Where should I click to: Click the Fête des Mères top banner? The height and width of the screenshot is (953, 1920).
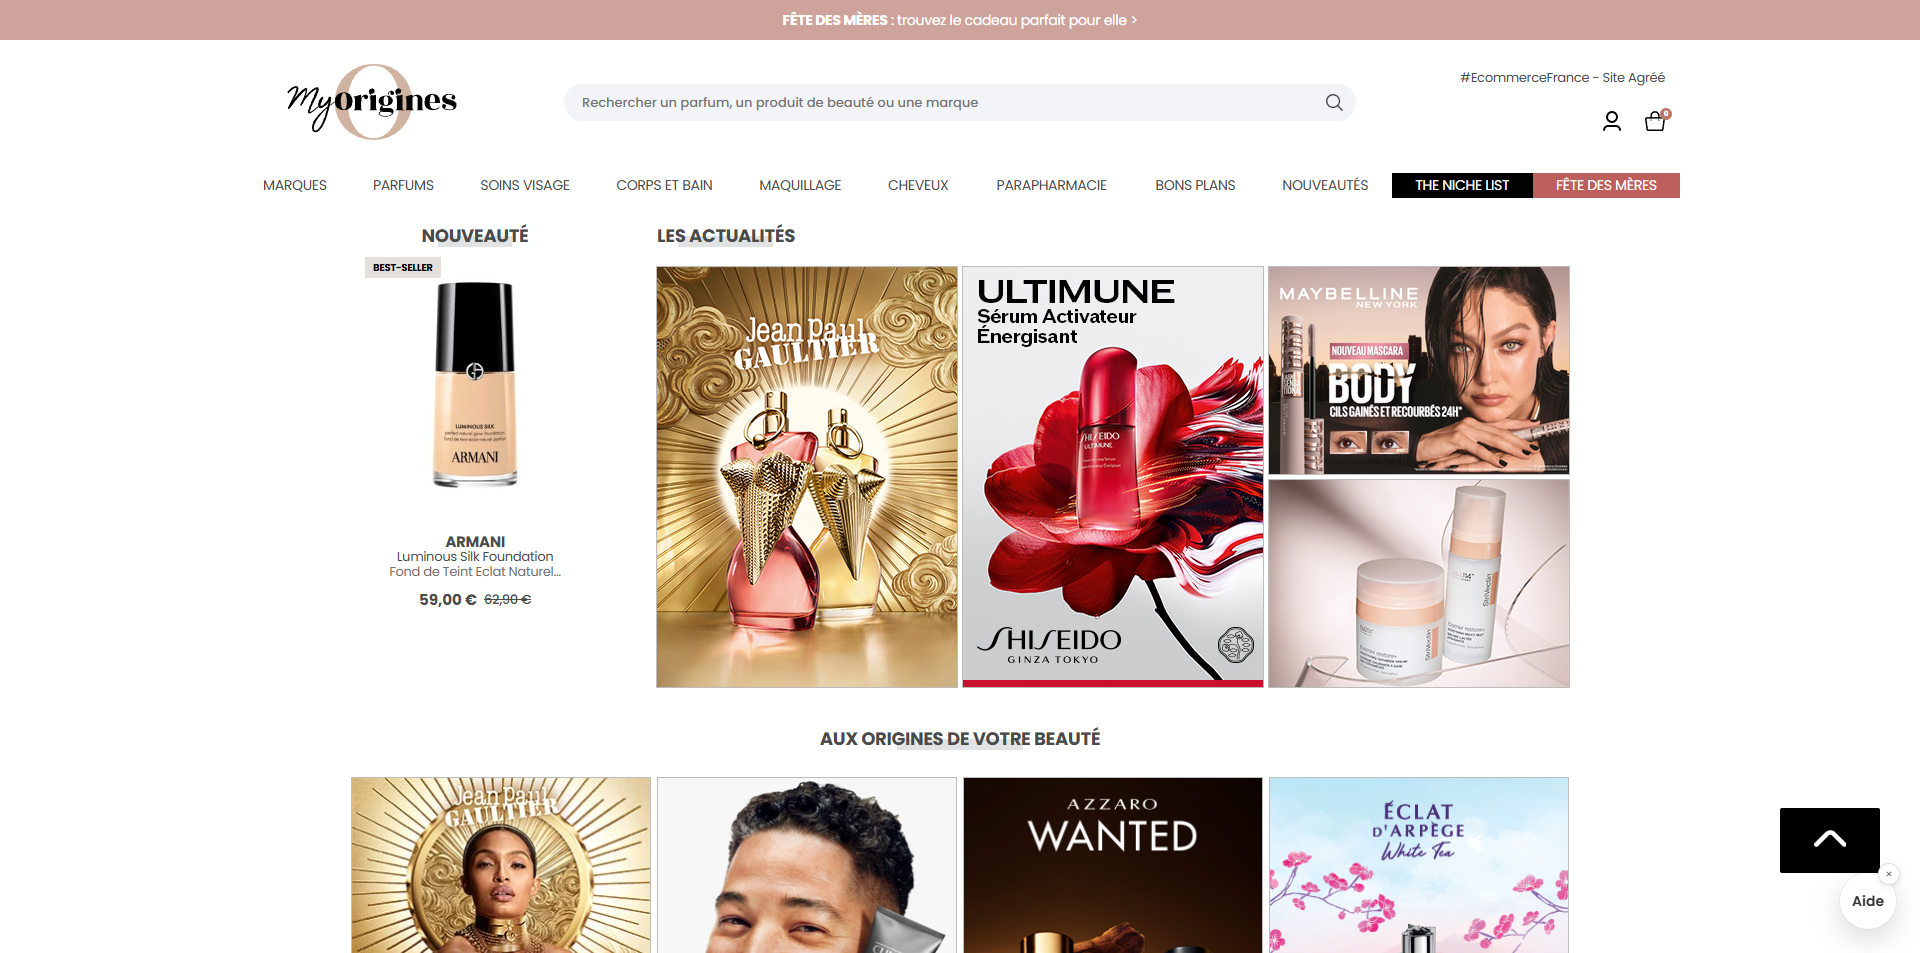click(x=960, y=20)
